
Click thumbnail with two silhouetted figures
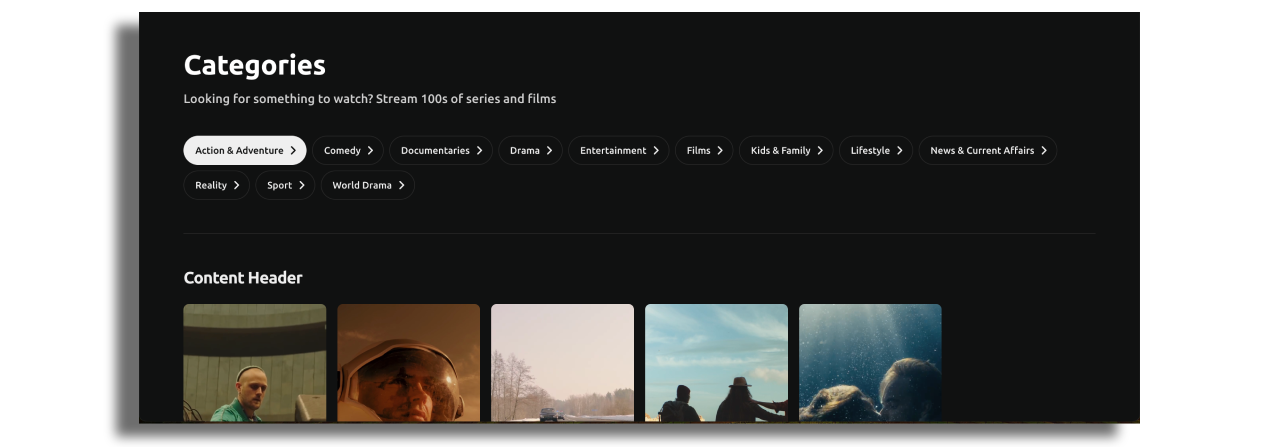pyautogui.click(x=716, y=363)
